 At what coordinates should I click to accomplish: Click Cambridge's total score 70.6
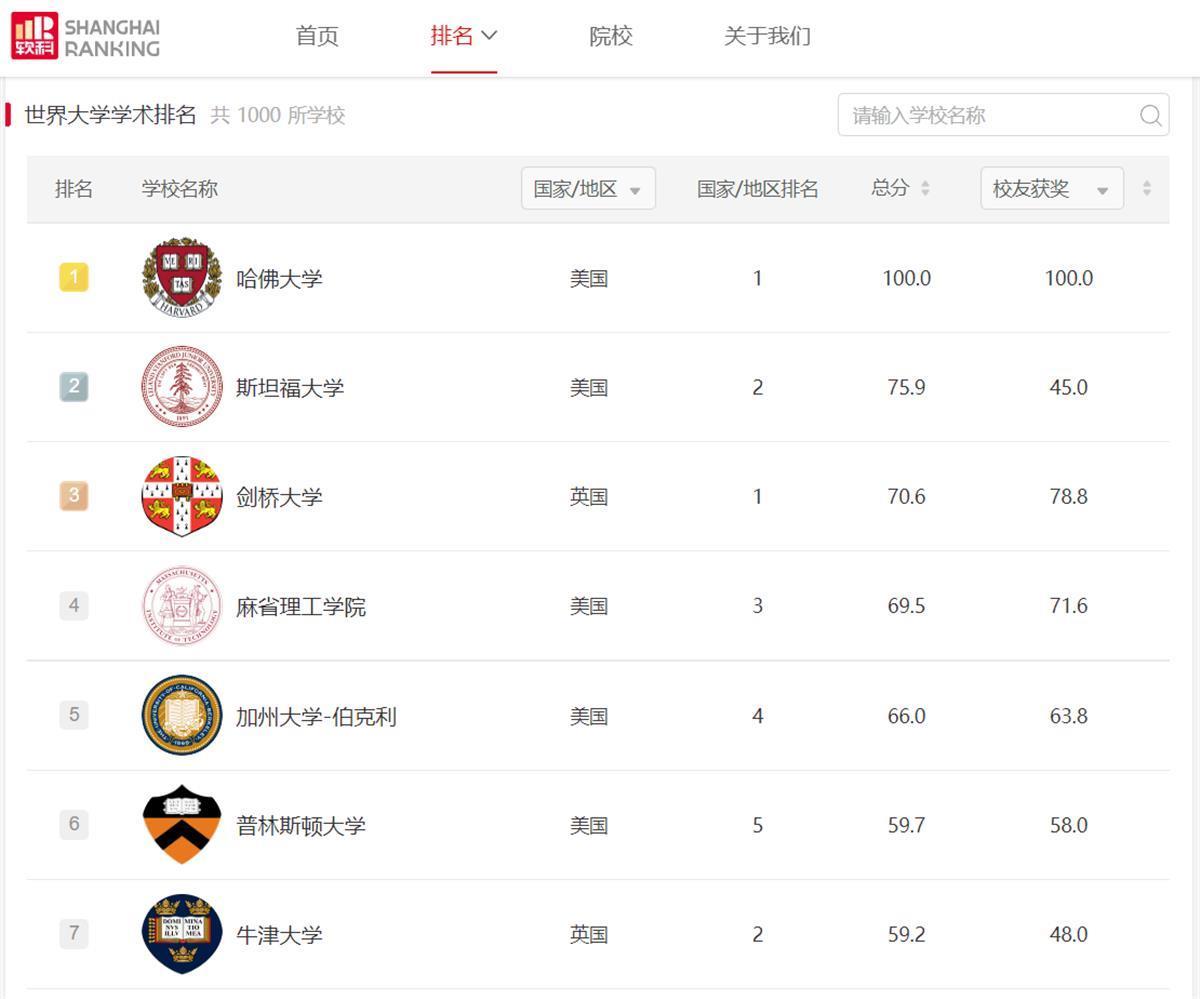[x=906, y=496]
